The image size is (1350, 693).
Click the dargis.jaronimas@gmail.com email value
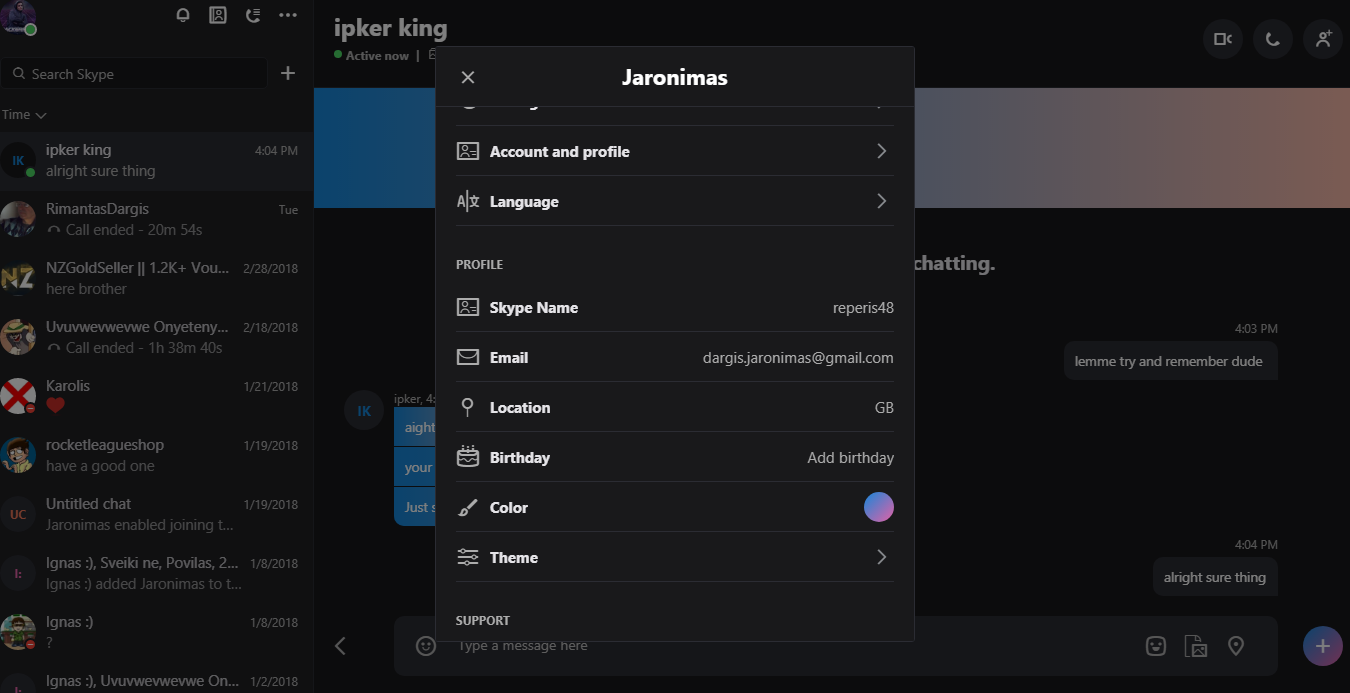(798, 358)
